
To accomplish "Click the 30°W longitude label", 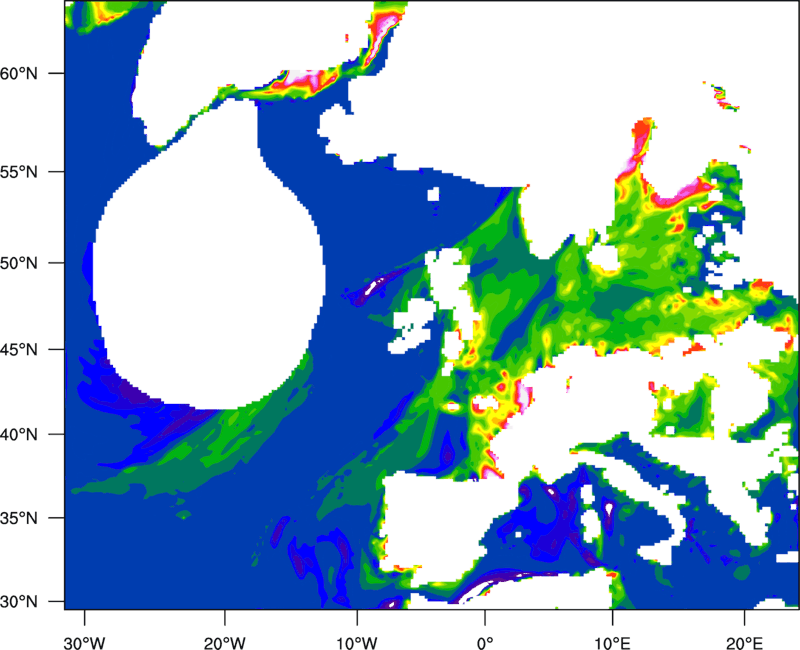I will tap(85, 643).
